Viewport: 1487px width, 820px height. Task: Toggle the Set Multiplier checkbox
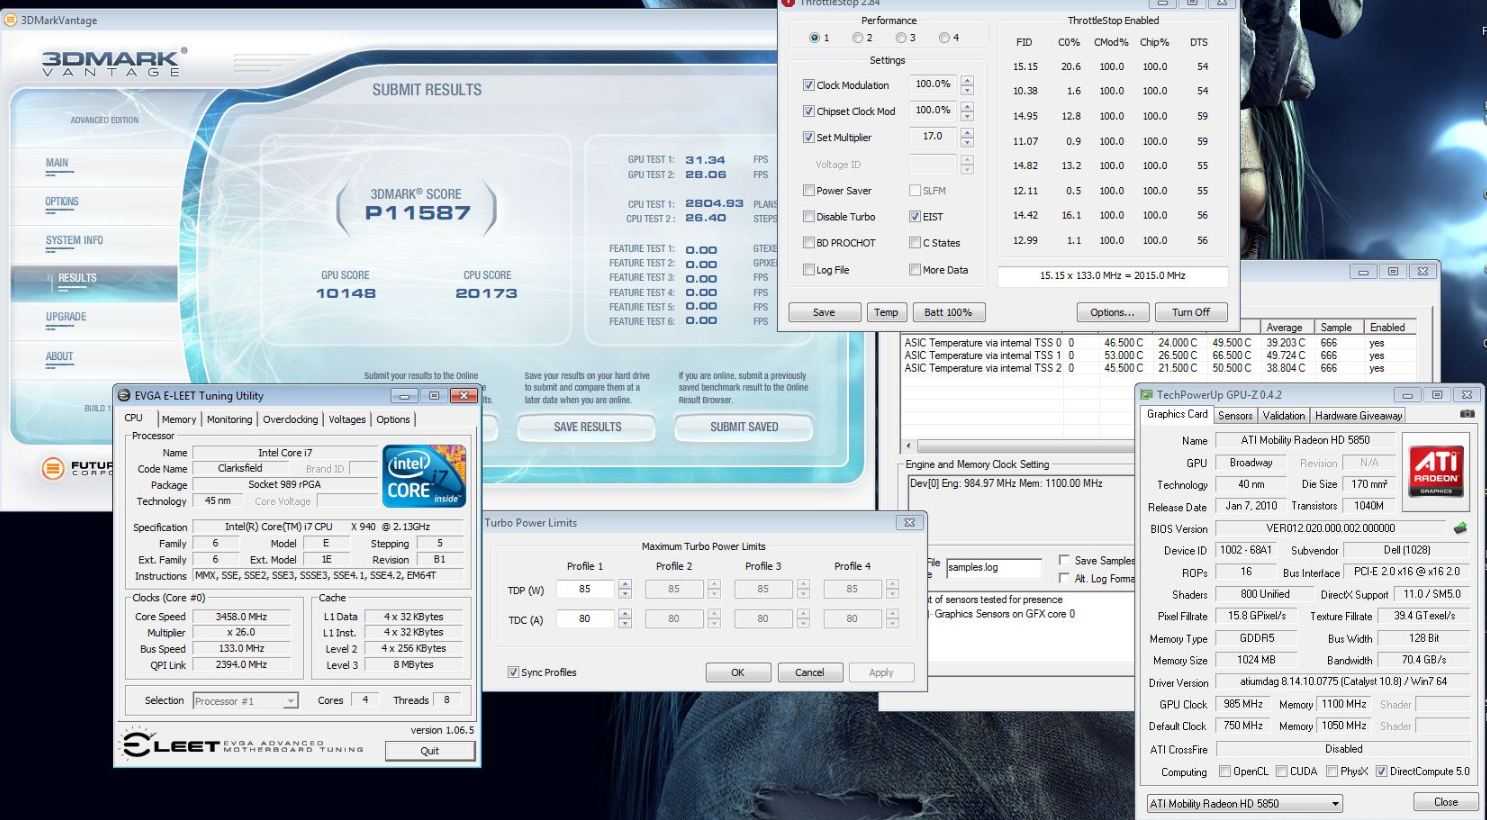coord(808,137)
